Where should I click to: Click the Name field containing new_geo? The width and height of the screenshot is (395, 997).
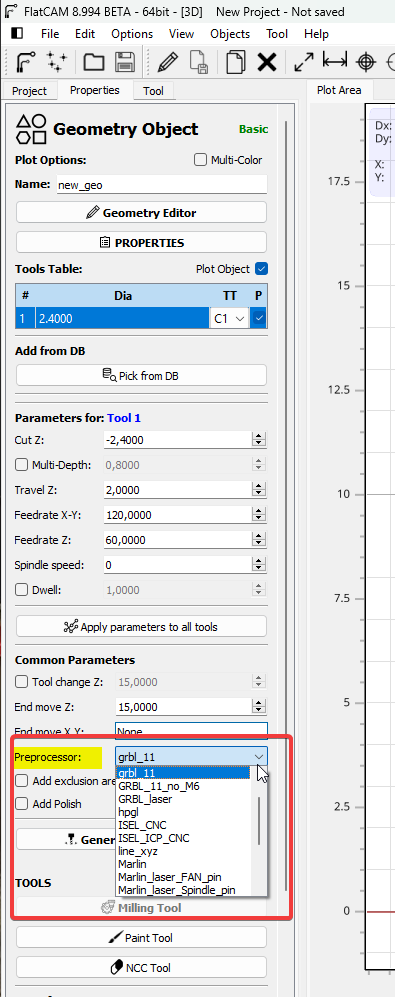pyautogui.click(x=162, y=185)
